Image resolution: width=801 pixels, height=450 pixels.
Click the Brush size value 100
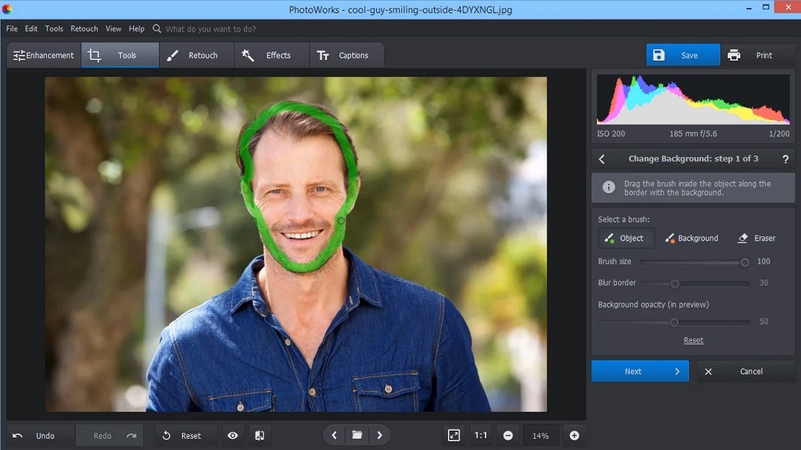point(763,262)
